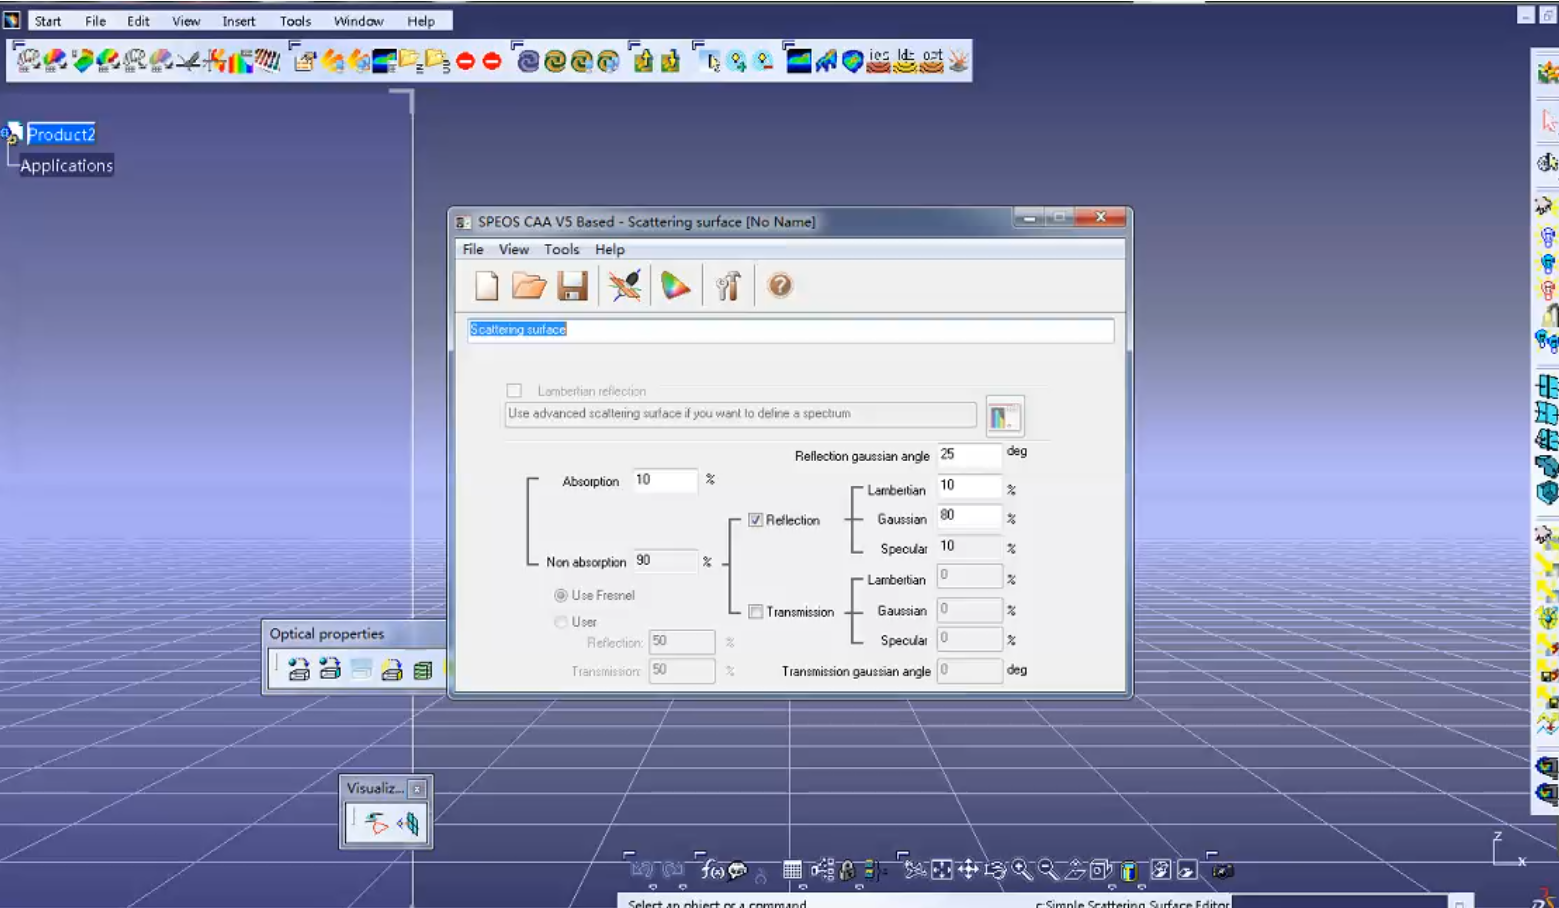
Task: Click the camera capture icon in bottom toolbar
Action: [1222, 870]
